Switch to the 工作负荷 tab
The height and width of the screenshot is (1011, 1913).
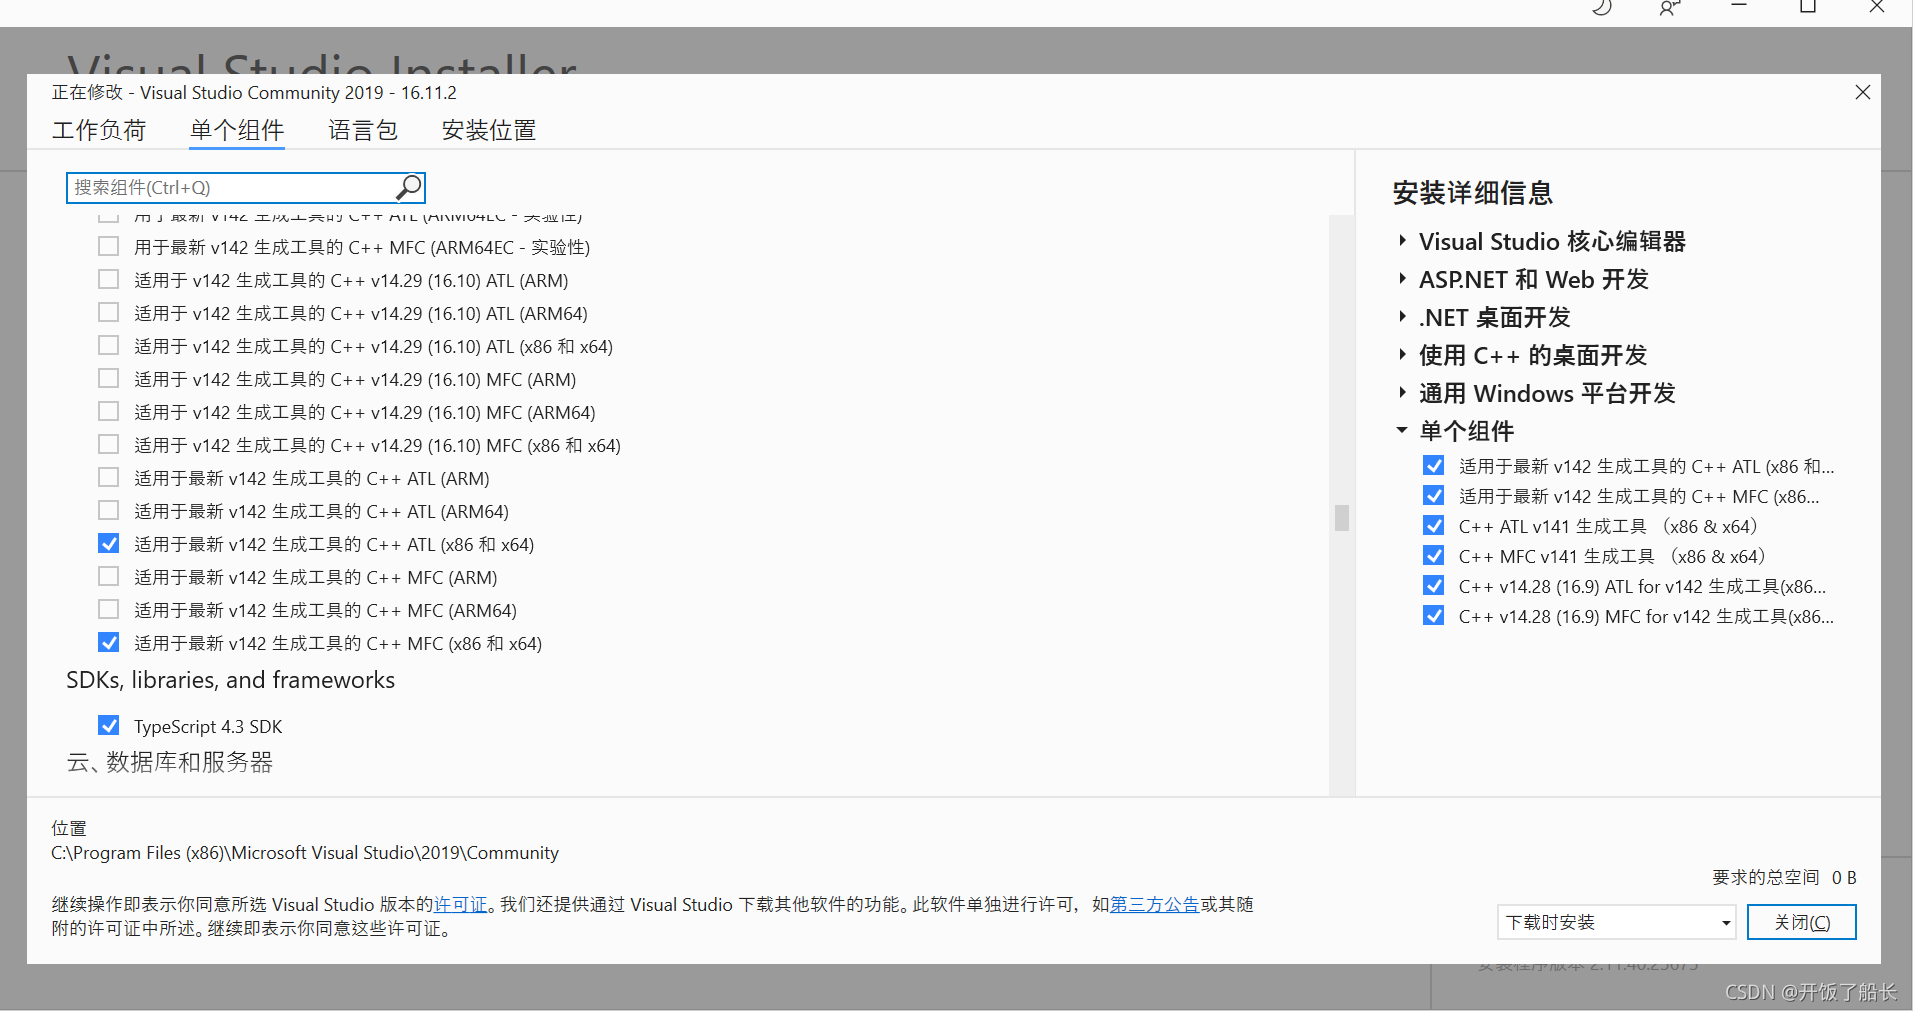click(99, 130)
